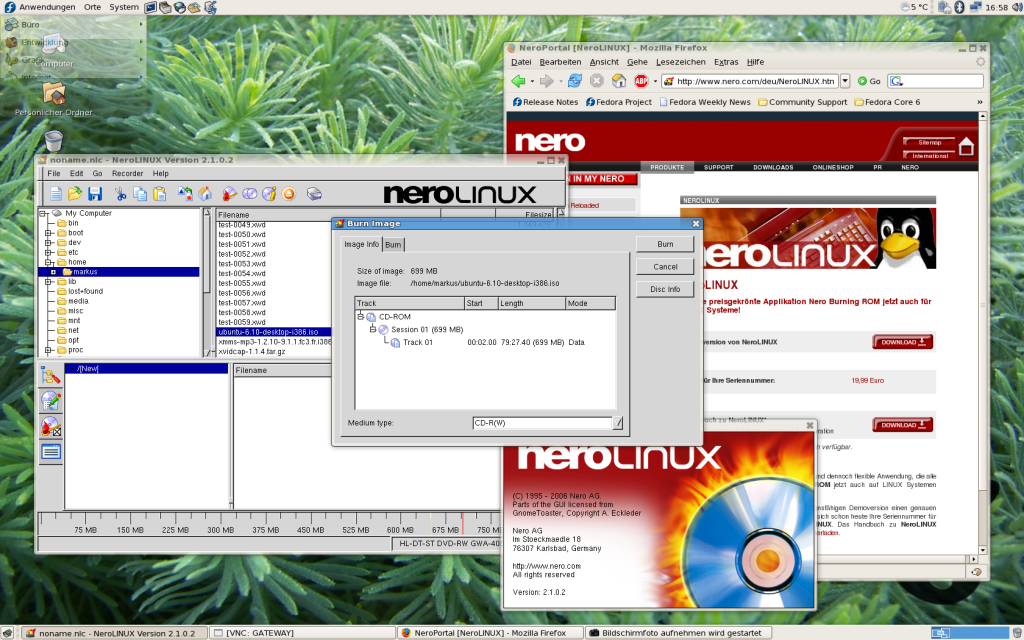Viewport: 1024px width, 640px height.
Task: Click the red ABP Adblock icon in Firefox
Action: pos(641,81)
